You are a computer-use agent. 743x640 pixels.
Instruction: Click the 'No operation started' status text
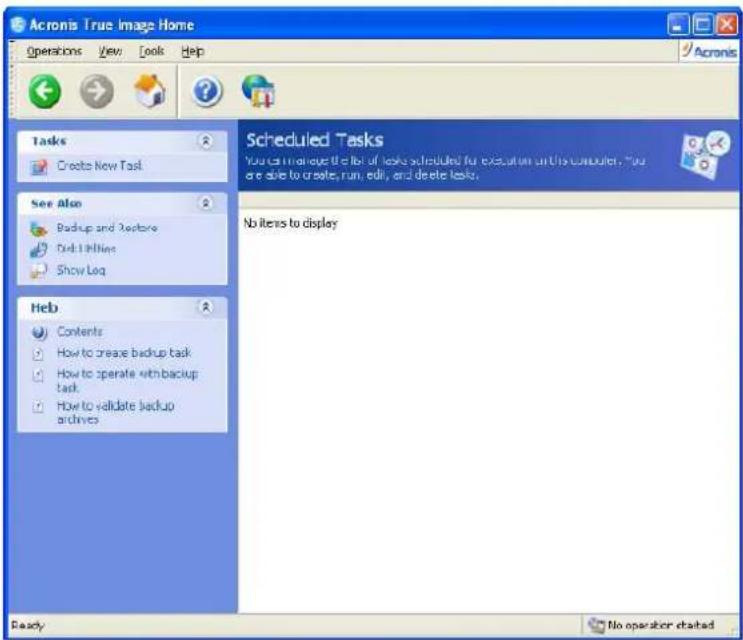click(661, 625)
